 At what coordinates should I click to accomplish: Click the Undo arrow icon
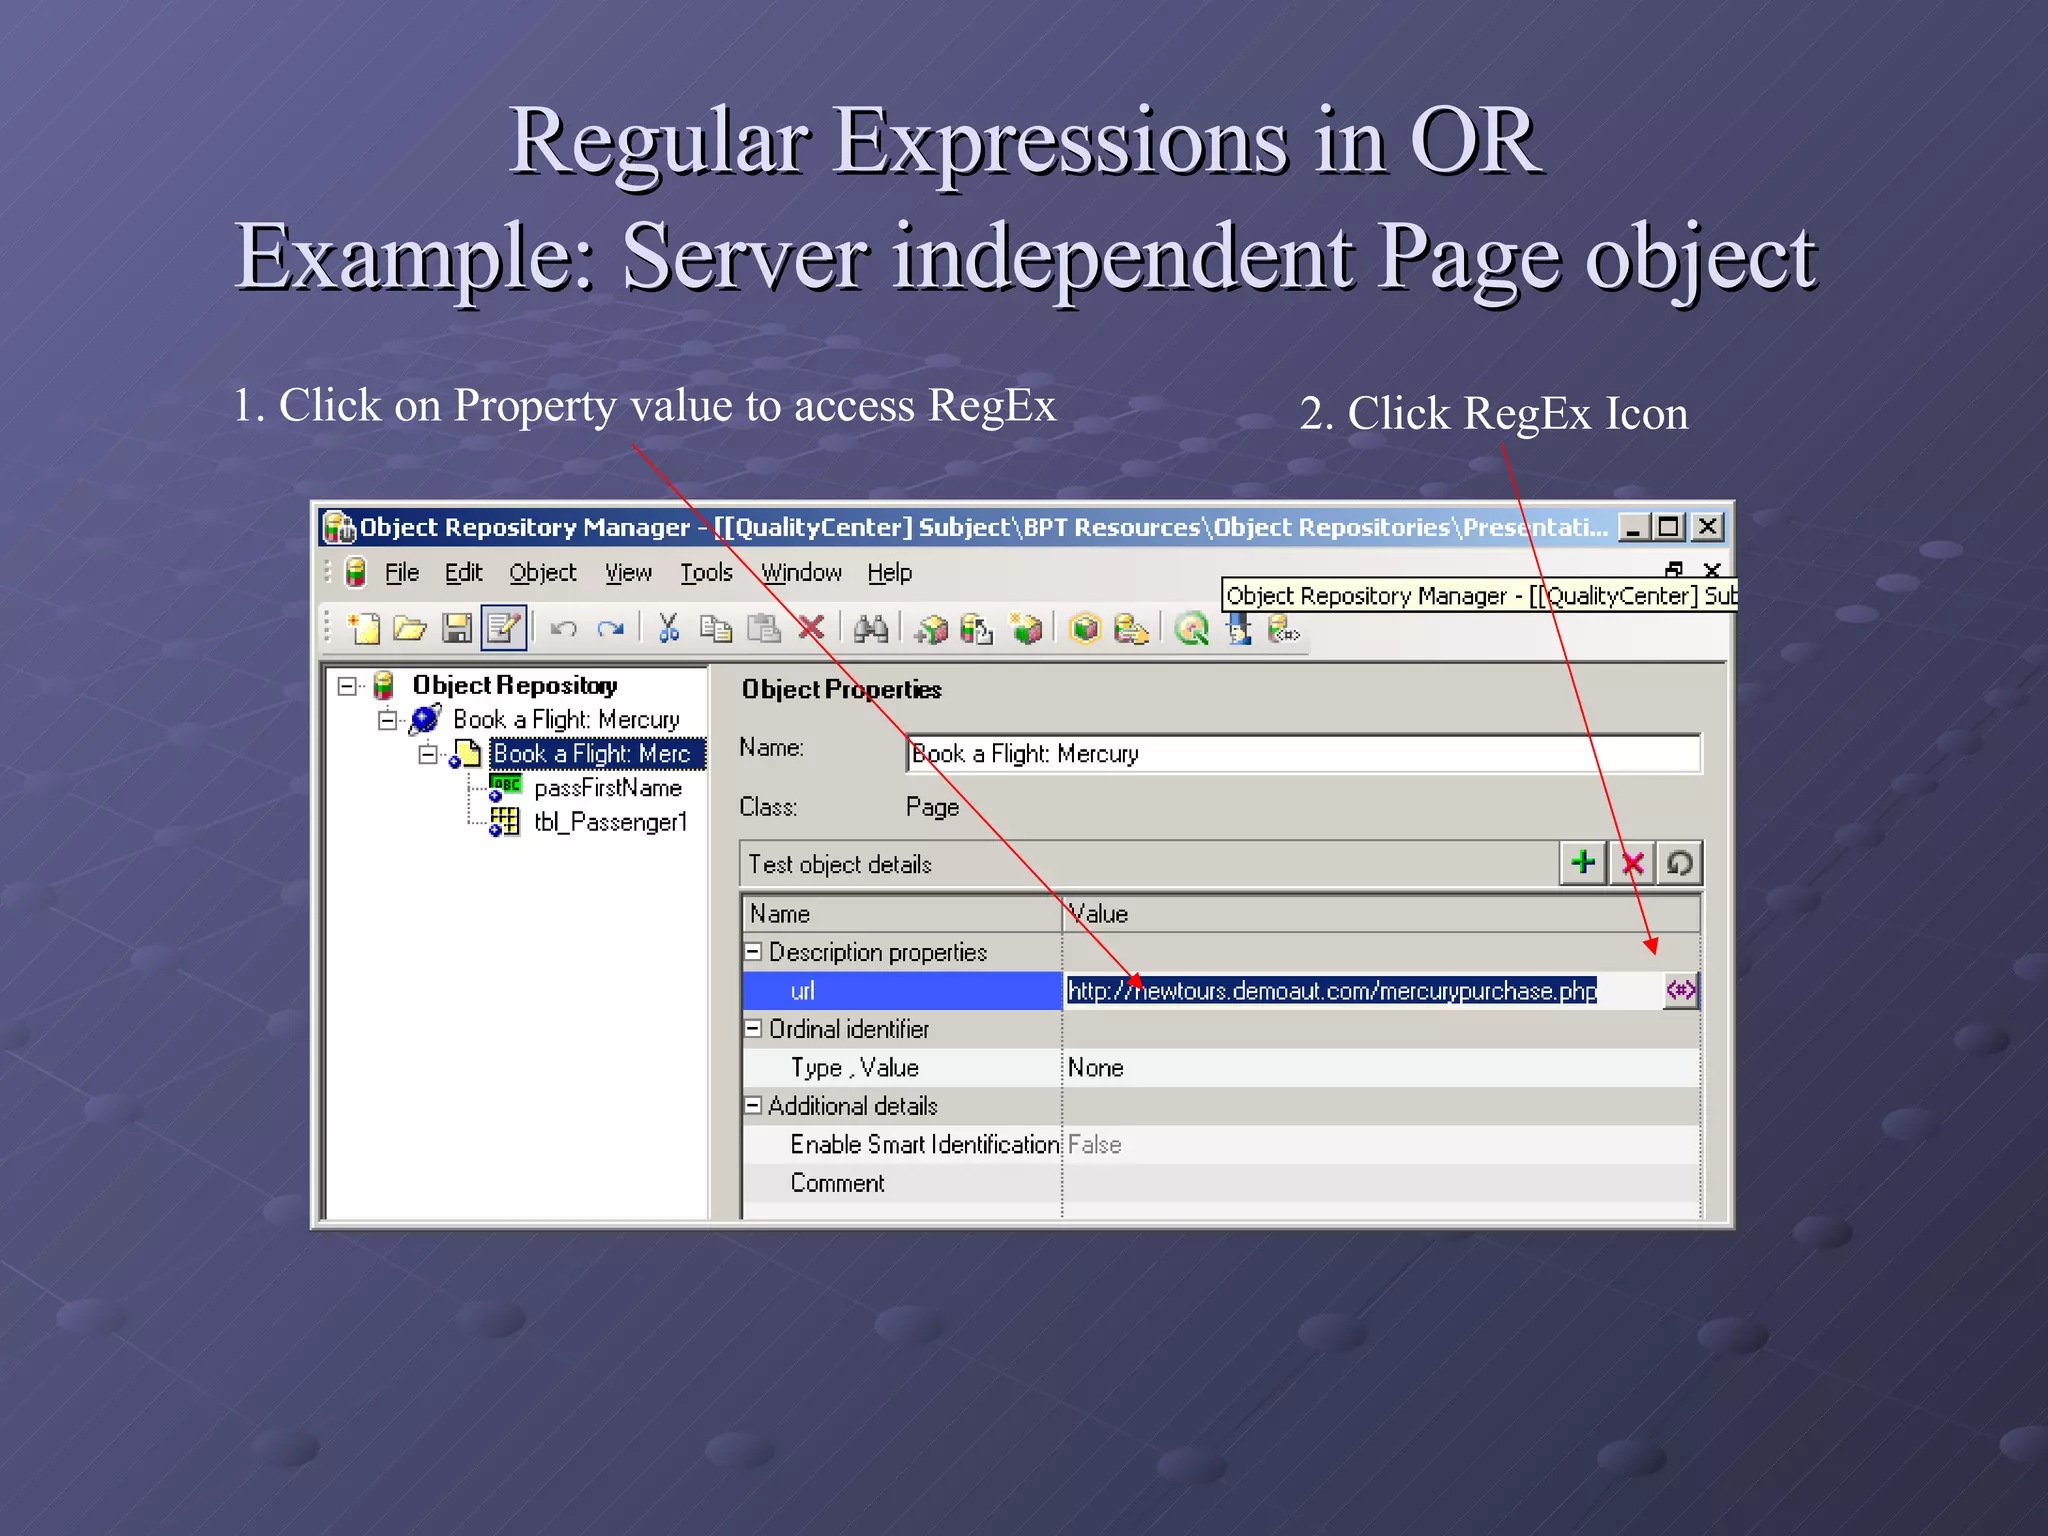tap(563, 629)
